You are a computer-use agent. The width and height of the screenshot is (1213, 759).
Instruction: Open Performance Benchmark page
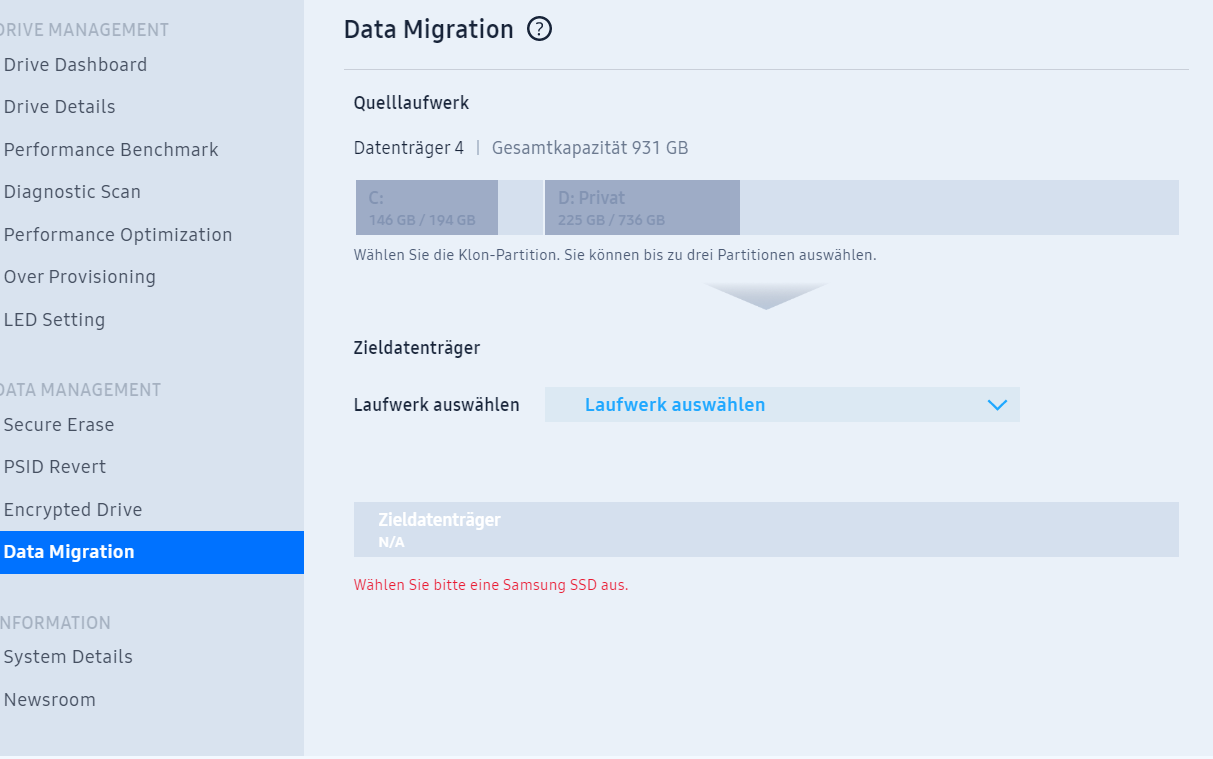coord(111,150)
